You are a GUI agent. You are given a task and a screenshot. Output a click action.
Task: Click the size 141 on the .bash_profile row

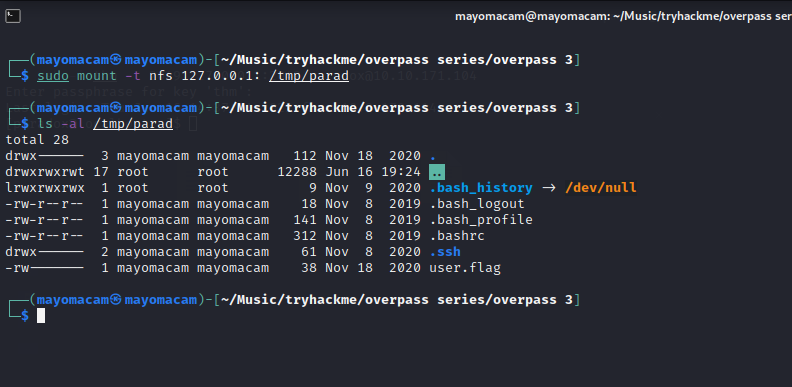click(x=305, y=220)
